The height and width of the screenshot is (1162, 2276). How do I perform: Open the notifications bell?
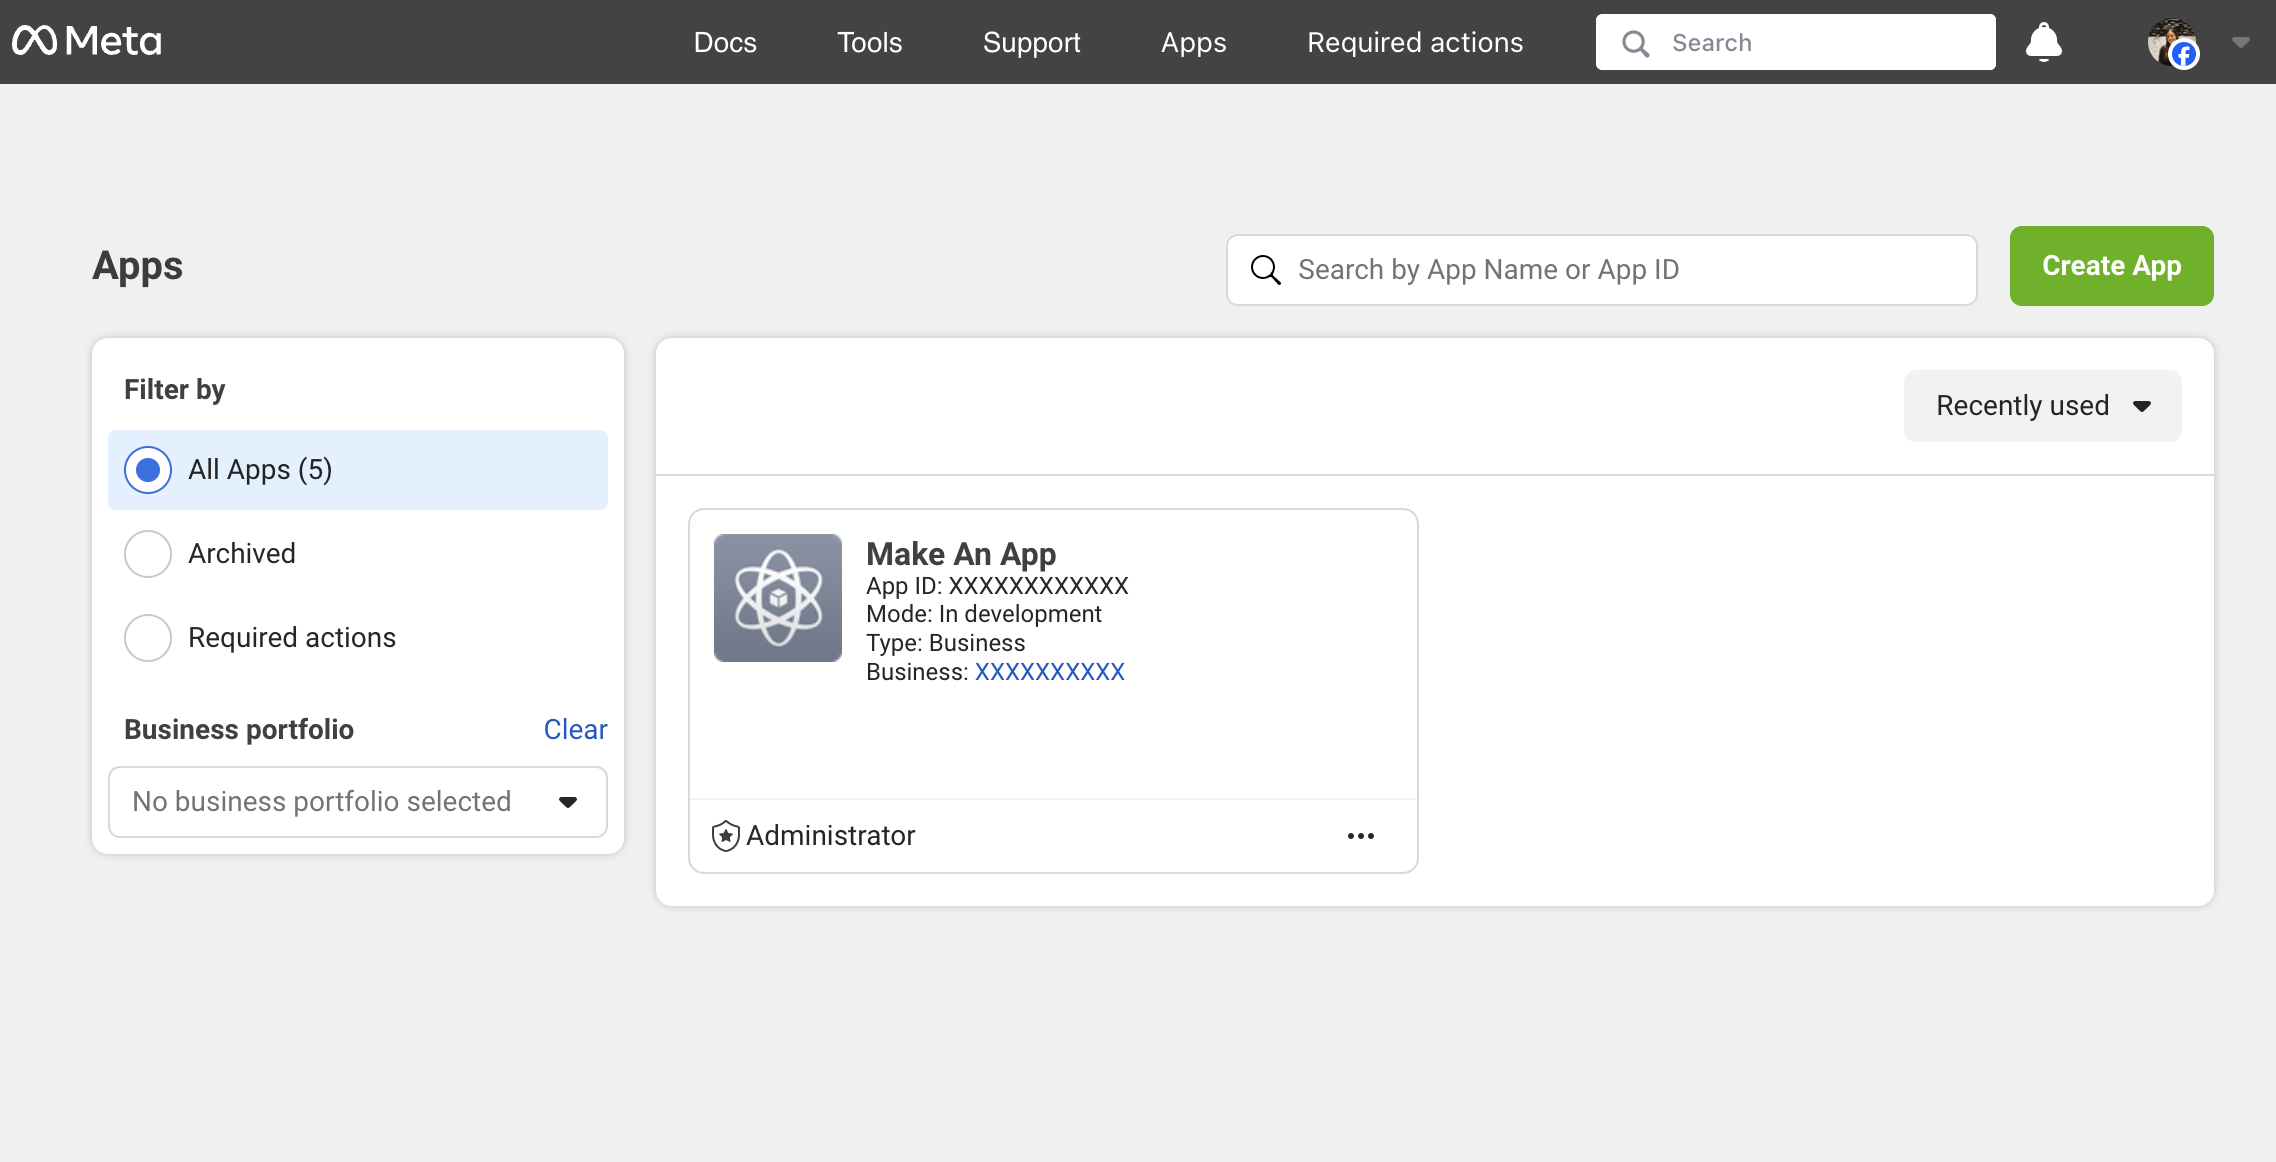coord(2043,42)
